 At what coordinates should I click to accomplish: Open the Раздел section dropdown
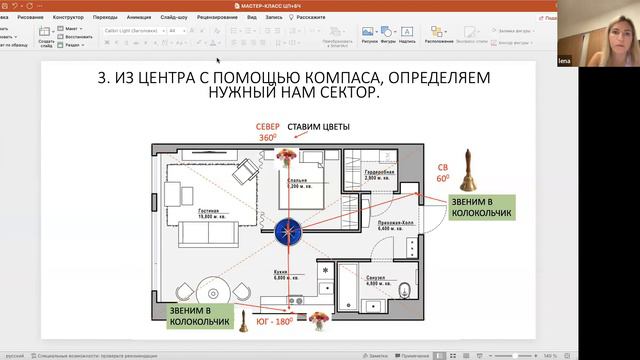pos(71,45)
